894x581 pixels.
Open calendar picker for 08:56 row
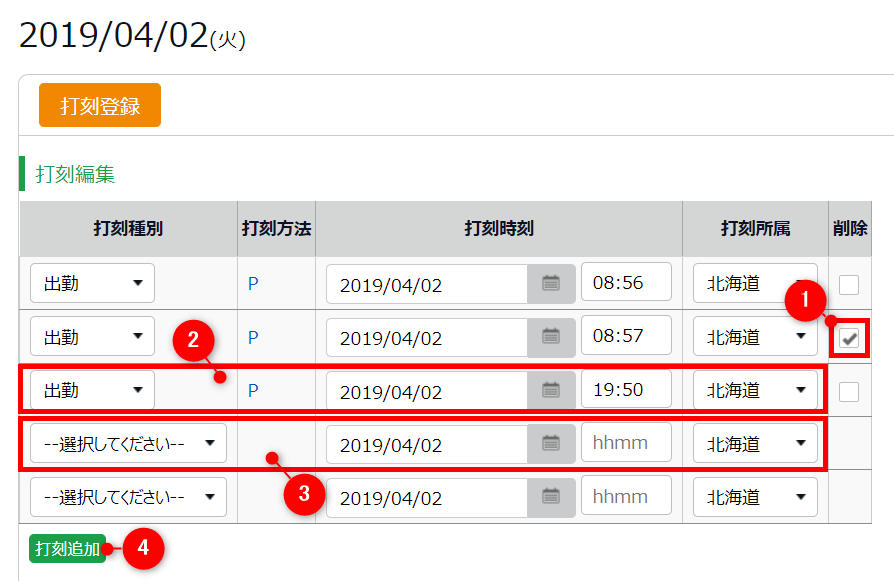click(x=551, y=284)
